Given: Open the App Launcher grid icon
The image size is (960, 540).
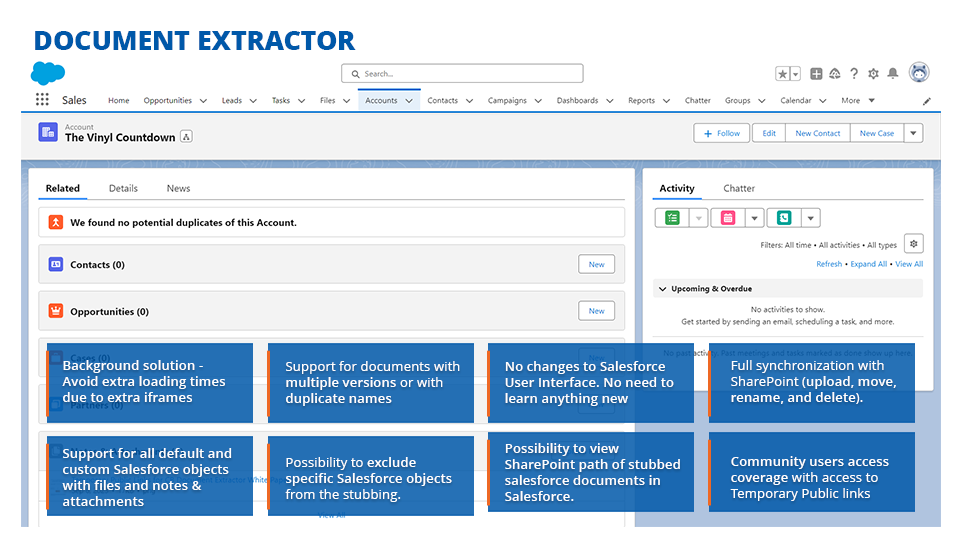Looking at the screenshot, I should point(42,100).
